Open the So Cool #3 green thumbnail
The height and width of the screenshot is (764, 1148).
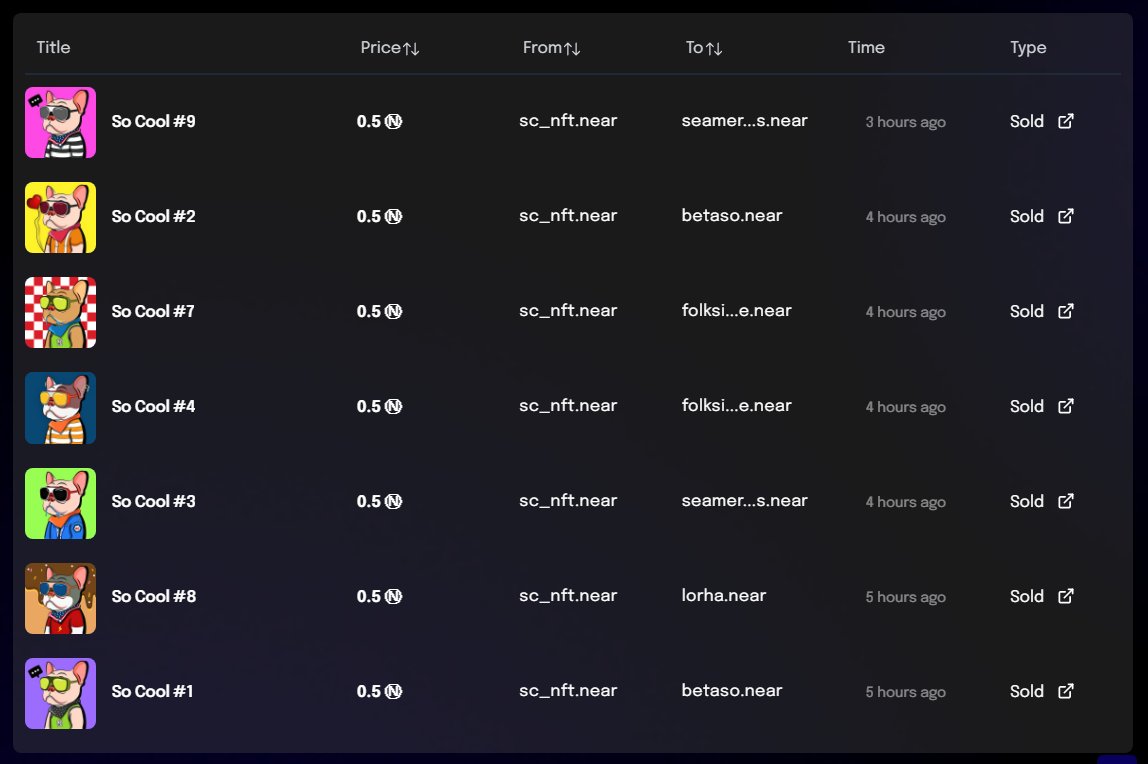(60, 503)
